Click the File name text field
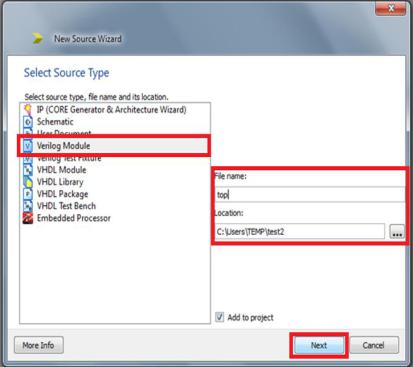413x367 pixels. [x=309, y=194]
